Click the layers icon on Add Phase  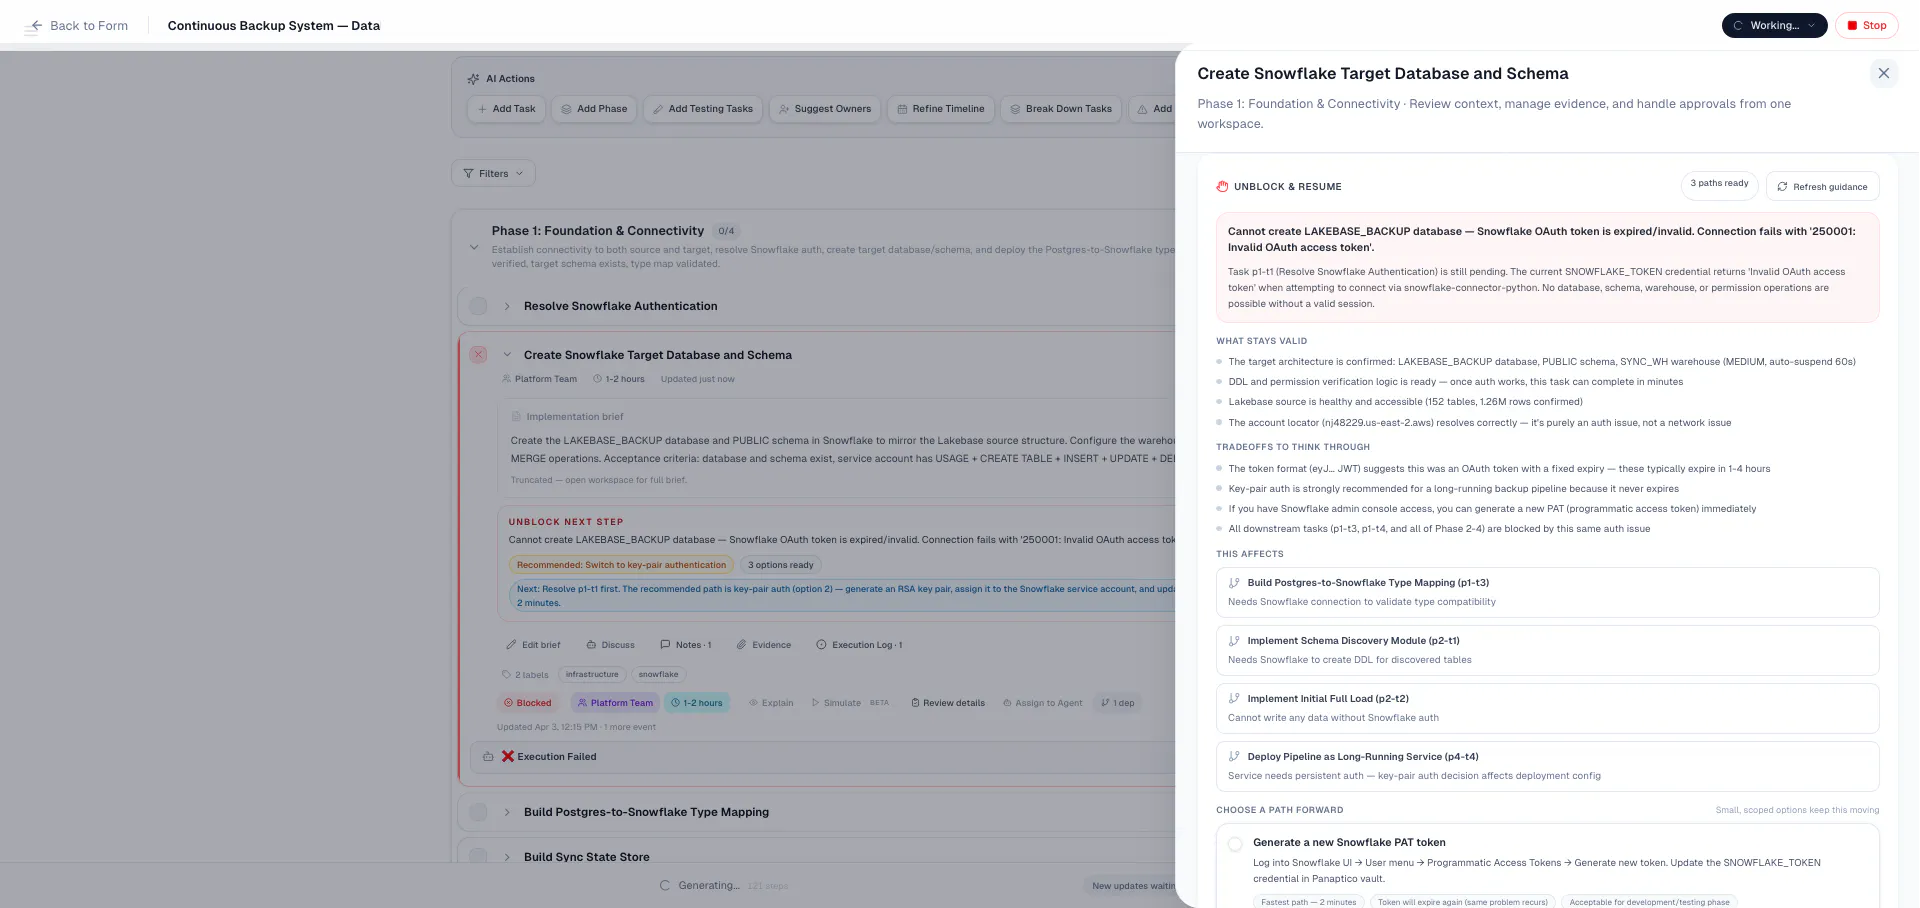pyautogui.click(x=566, y=109)
